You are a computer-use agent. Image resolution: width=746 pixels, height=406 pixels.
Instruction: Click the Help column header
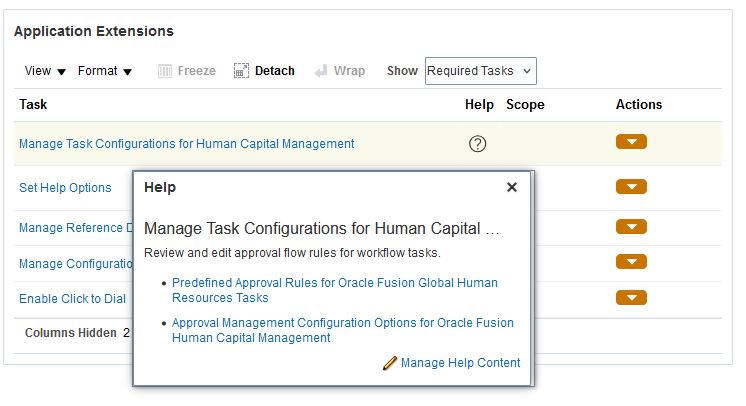[479, 104]
